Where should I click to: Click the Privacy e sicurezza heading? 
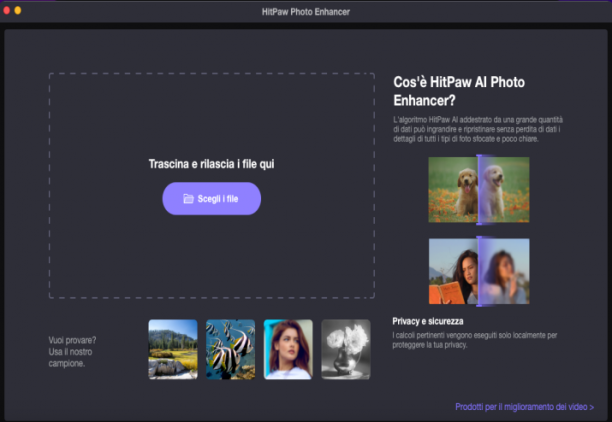click(x=428, y=321)
